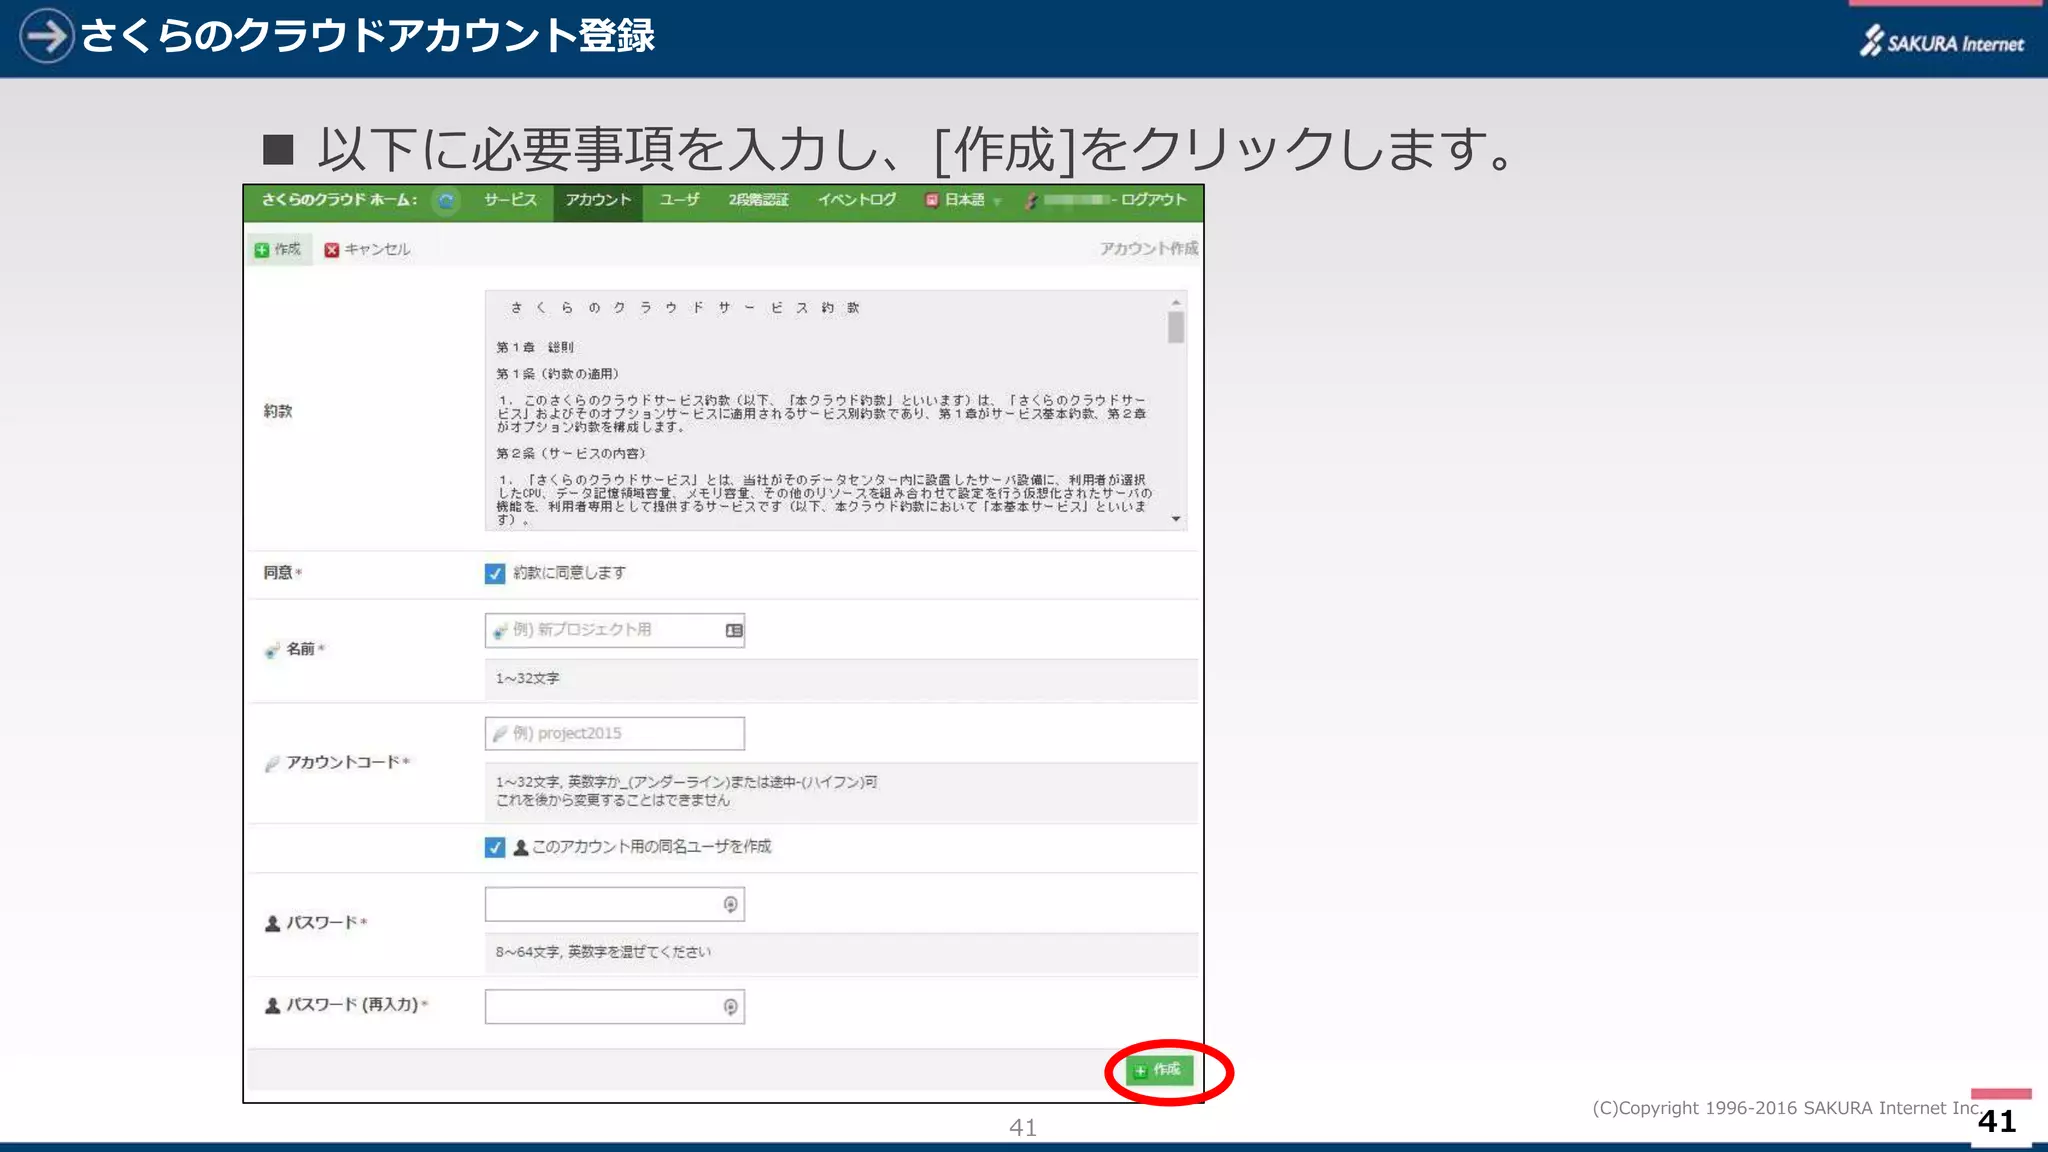Toggle 約款に同意します checkbox
The image size is (2048, 1152).
point(495,573)
